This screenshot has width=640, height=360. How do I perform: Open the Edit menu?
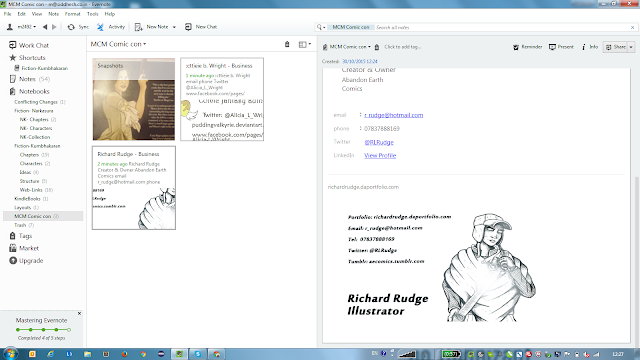click(21, 14)
